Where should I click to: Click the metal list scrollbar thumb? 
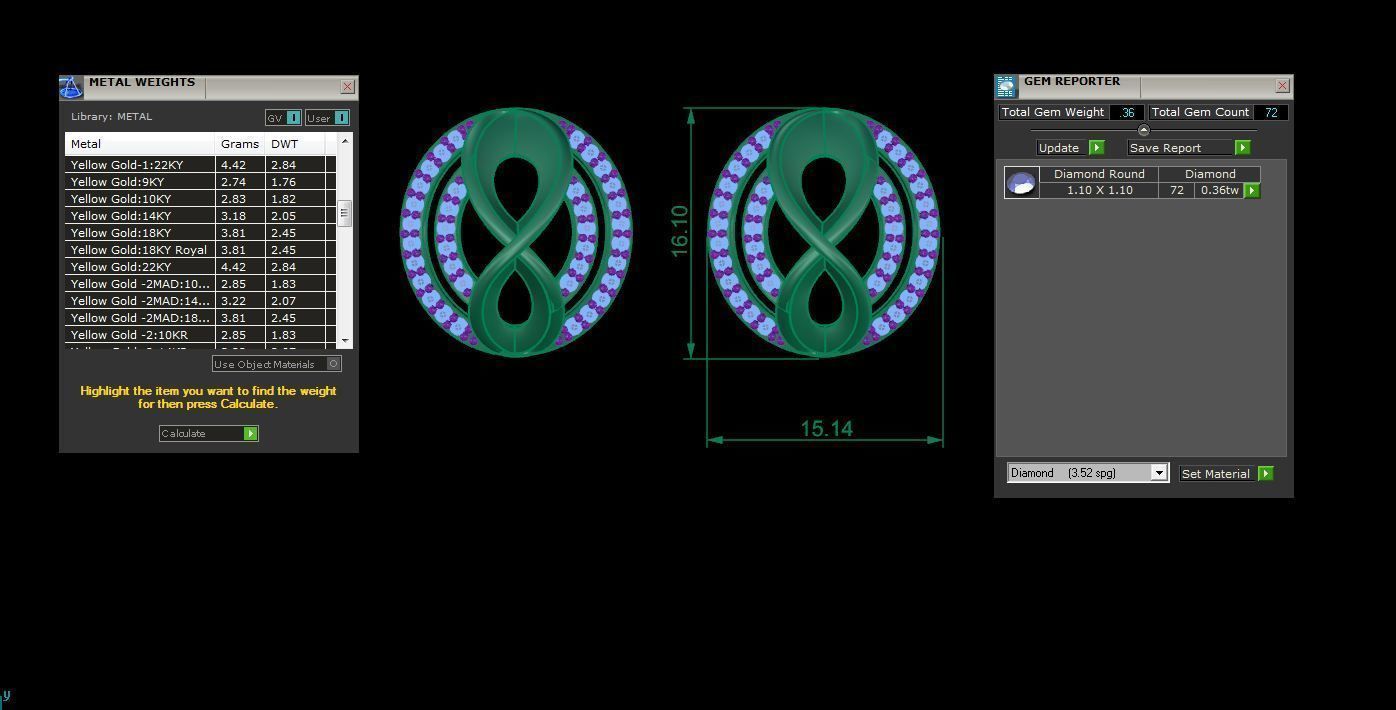click(345, 213)
